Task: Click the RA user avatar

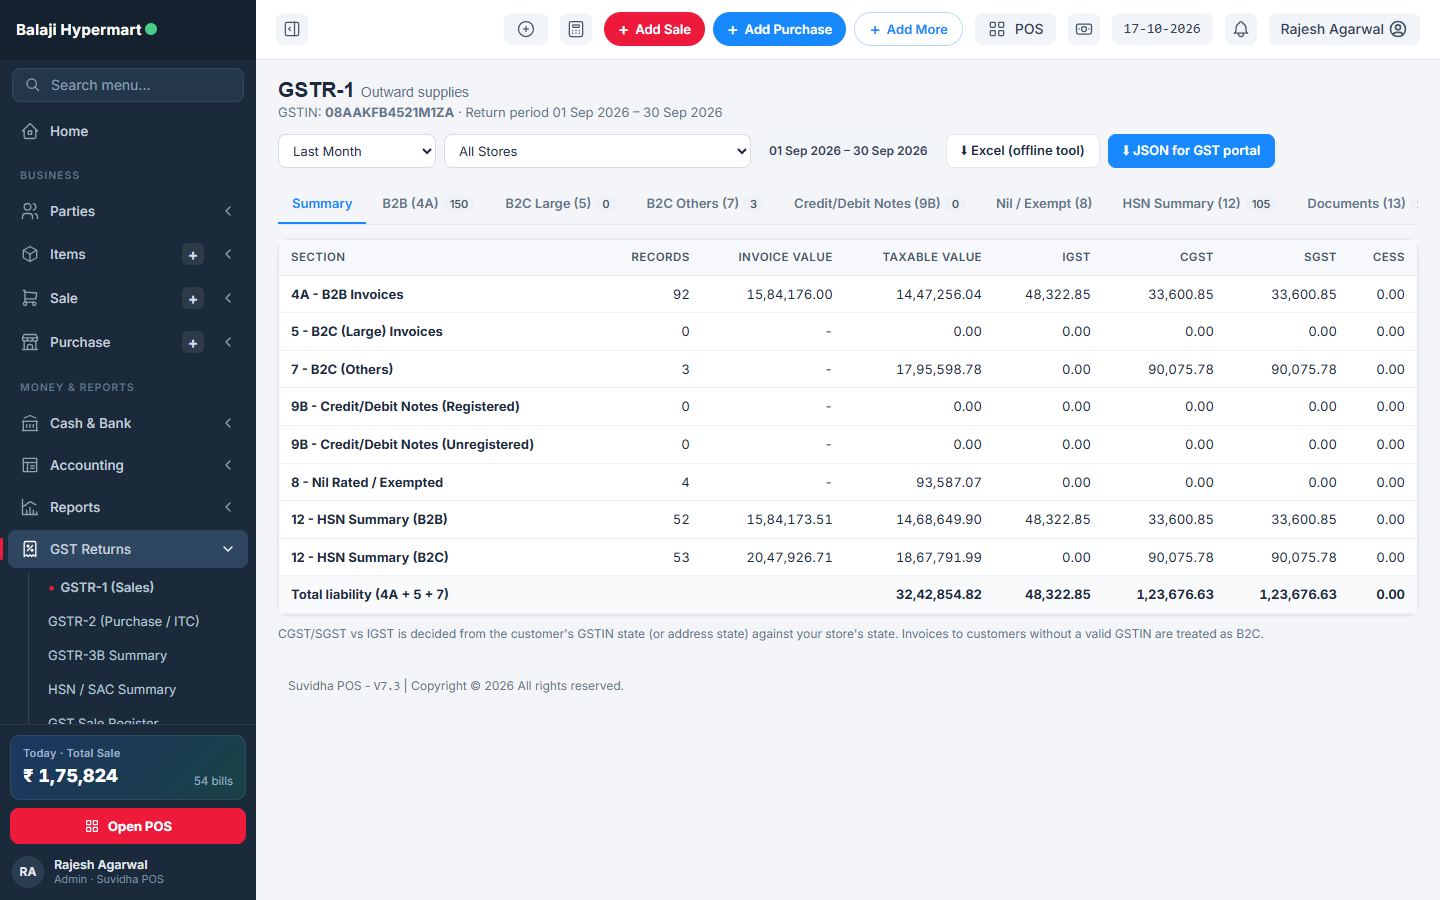Action: pyautogui.click(x=28, y=872)
